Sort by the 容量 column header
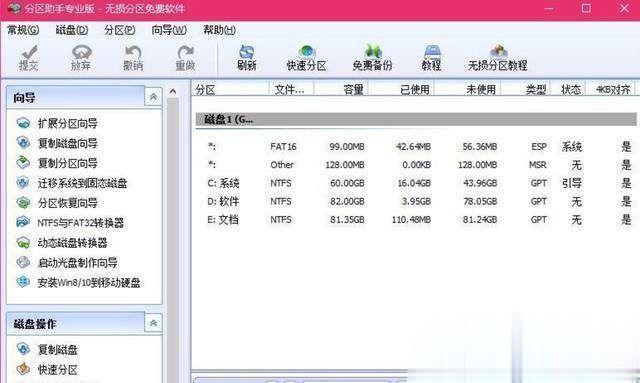This screenshot has width=640, height=383. coord(341,89)
